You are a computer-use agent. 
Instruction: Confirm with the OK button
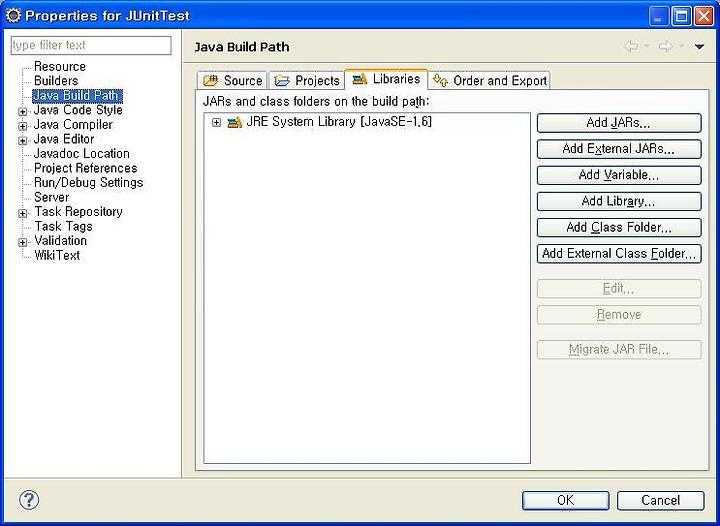tap(566, 500)
